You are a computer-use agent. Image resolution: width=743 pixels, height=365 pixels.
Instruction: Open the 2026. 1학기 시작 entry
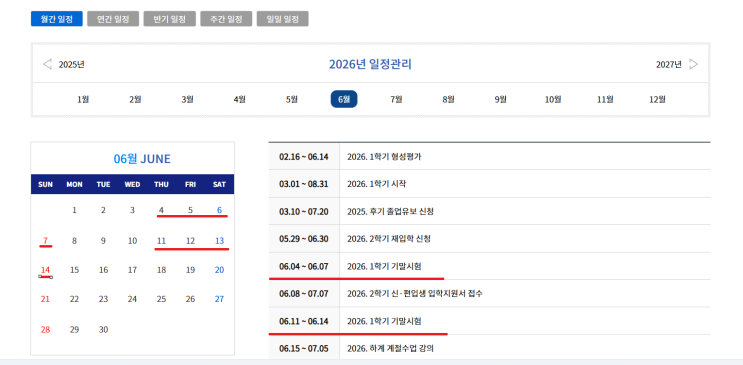coord(376,184)
